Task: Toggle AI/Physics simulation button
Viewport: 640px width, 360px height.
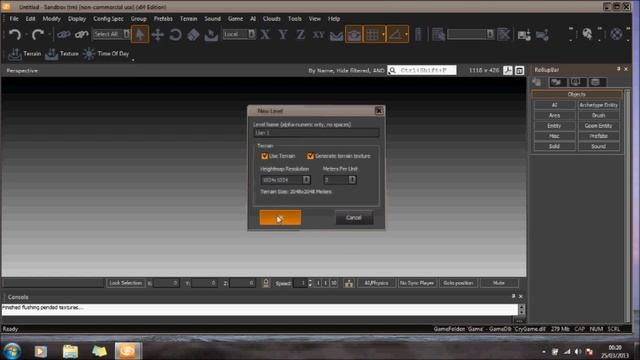Action: pyautogui.click(x=376, y=283)
